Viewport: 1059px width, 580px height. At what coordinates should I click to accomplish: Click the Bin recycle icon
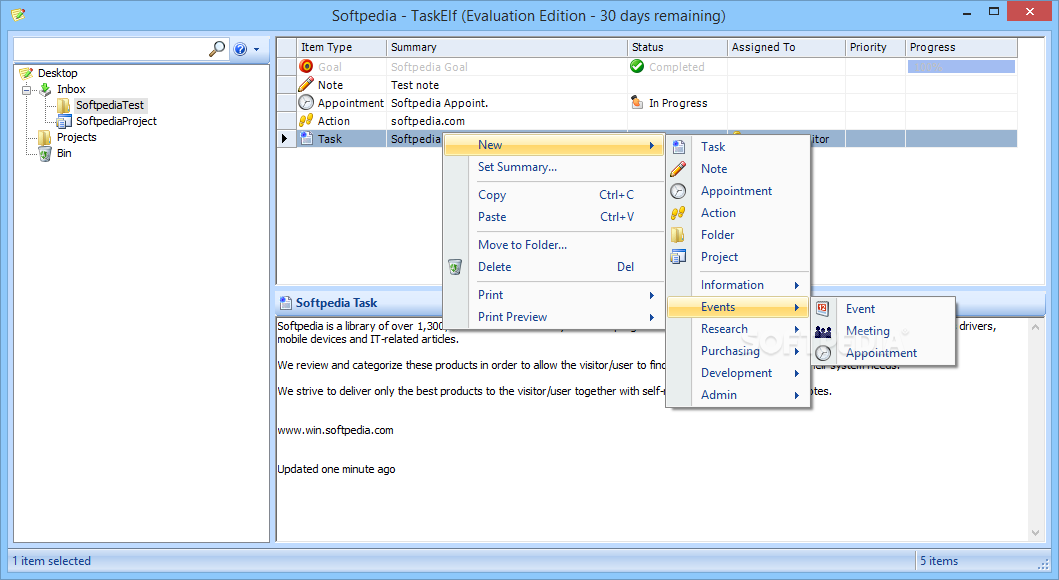(45, 153)
